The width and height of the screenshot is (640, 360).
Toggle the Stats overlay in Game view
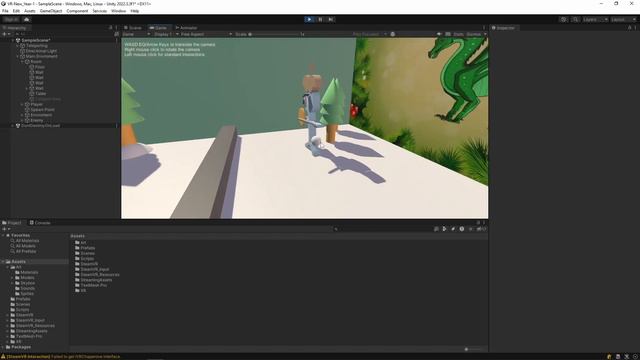click(x=458, y=34)
